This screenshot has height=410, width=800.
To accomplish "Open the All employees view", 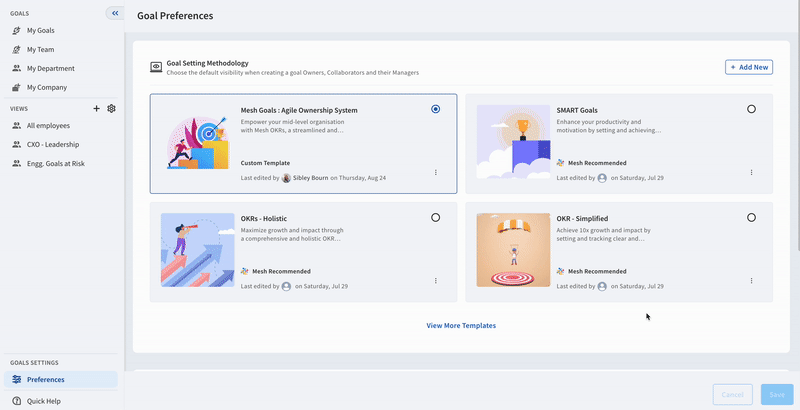I will [50, 126].
